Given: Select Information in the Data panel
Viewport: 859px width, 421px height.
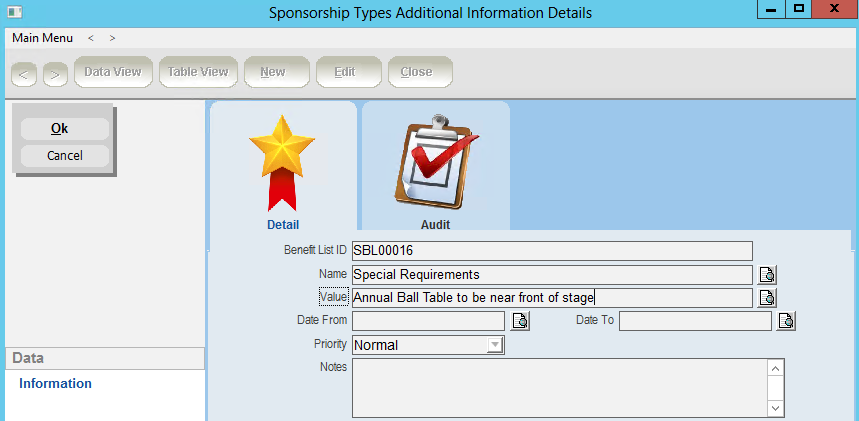Looking at the screenshot, I should (x=56, y=384).
